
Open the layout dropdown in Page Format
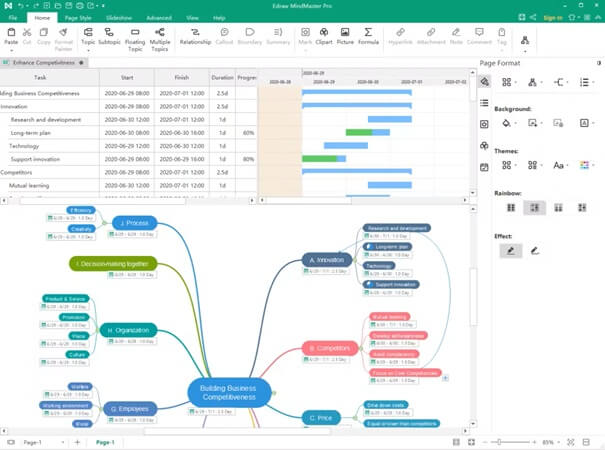coord(509,82)
